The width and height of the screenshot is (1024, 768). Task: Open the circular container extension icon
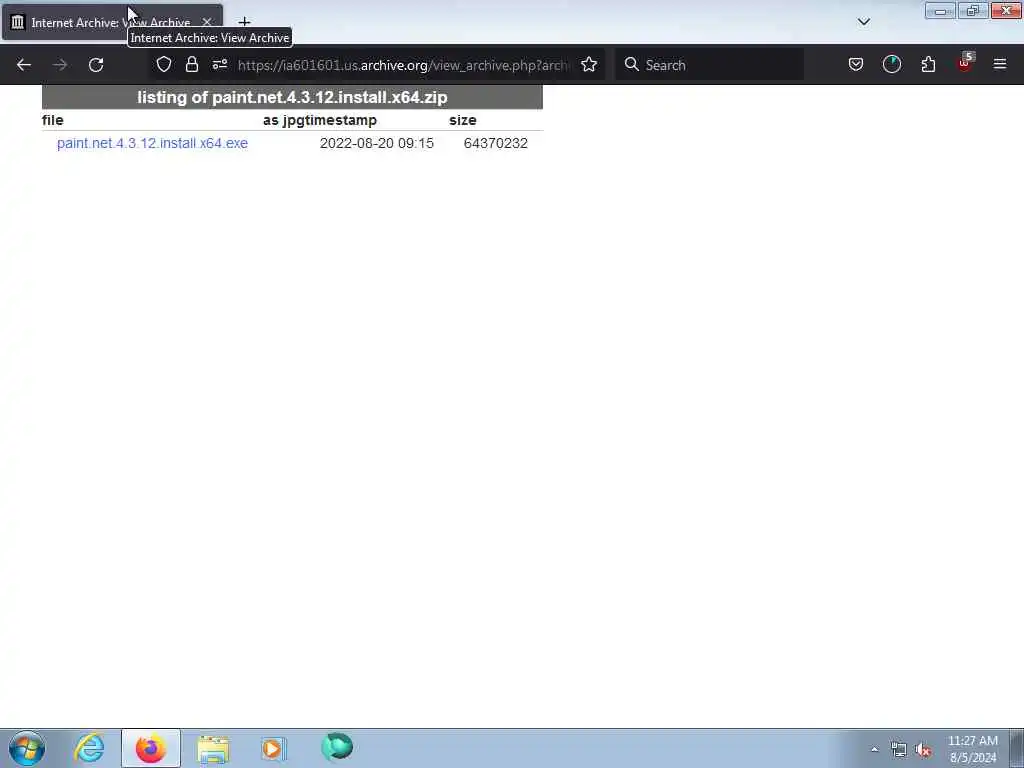click(891, 64)
